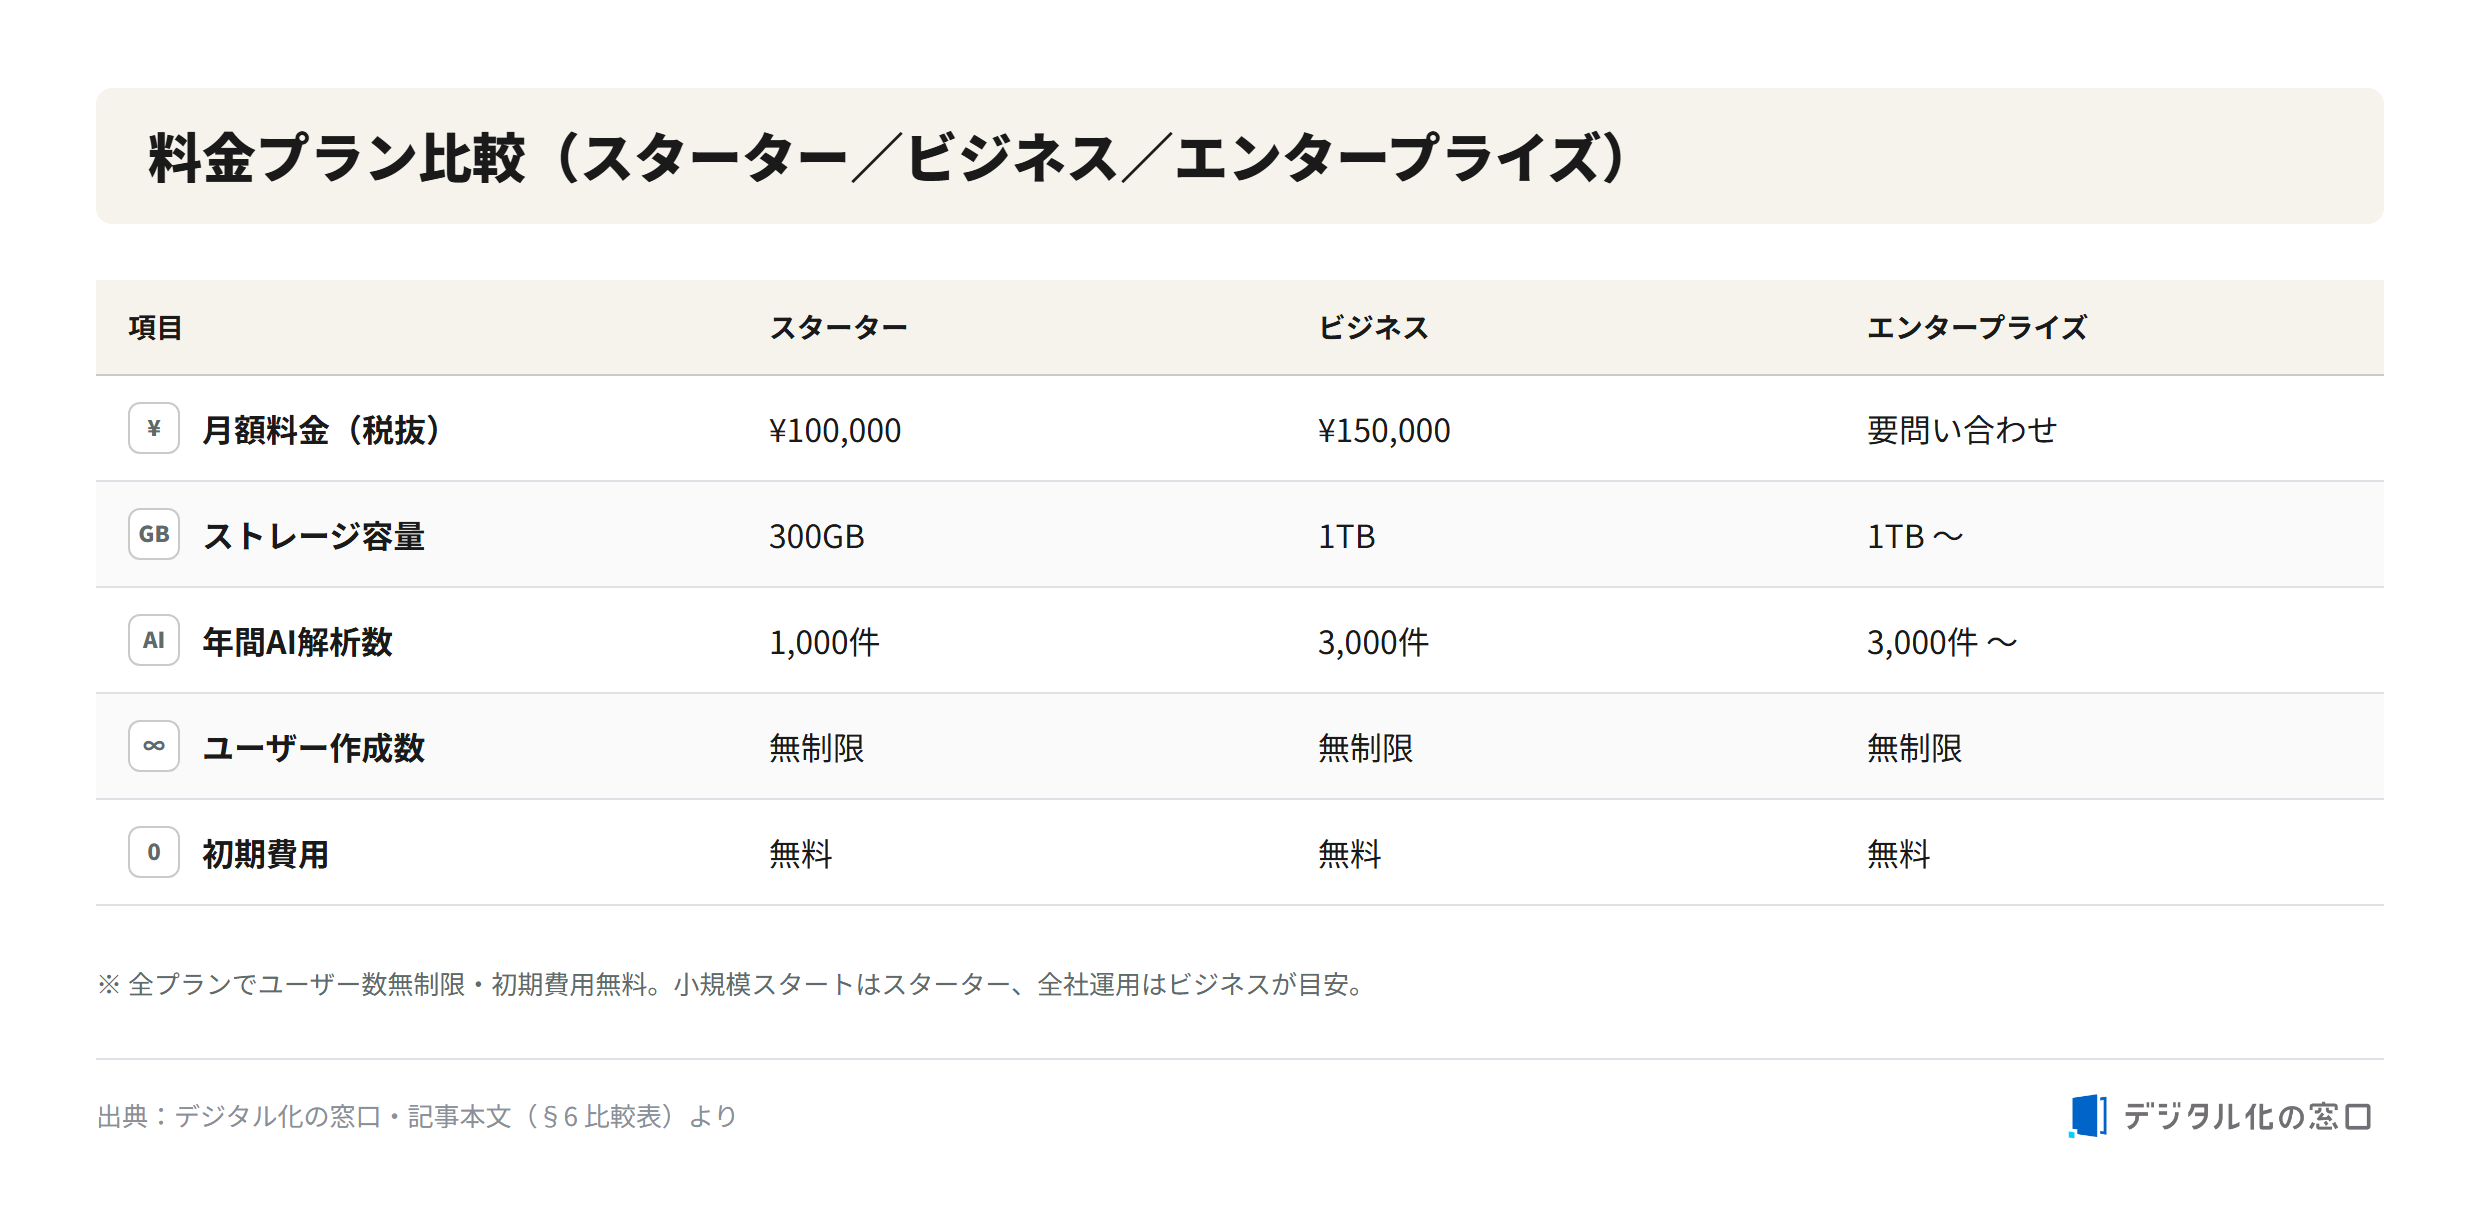Click the AI icon beside 年間AI解析数

point(154,640)
